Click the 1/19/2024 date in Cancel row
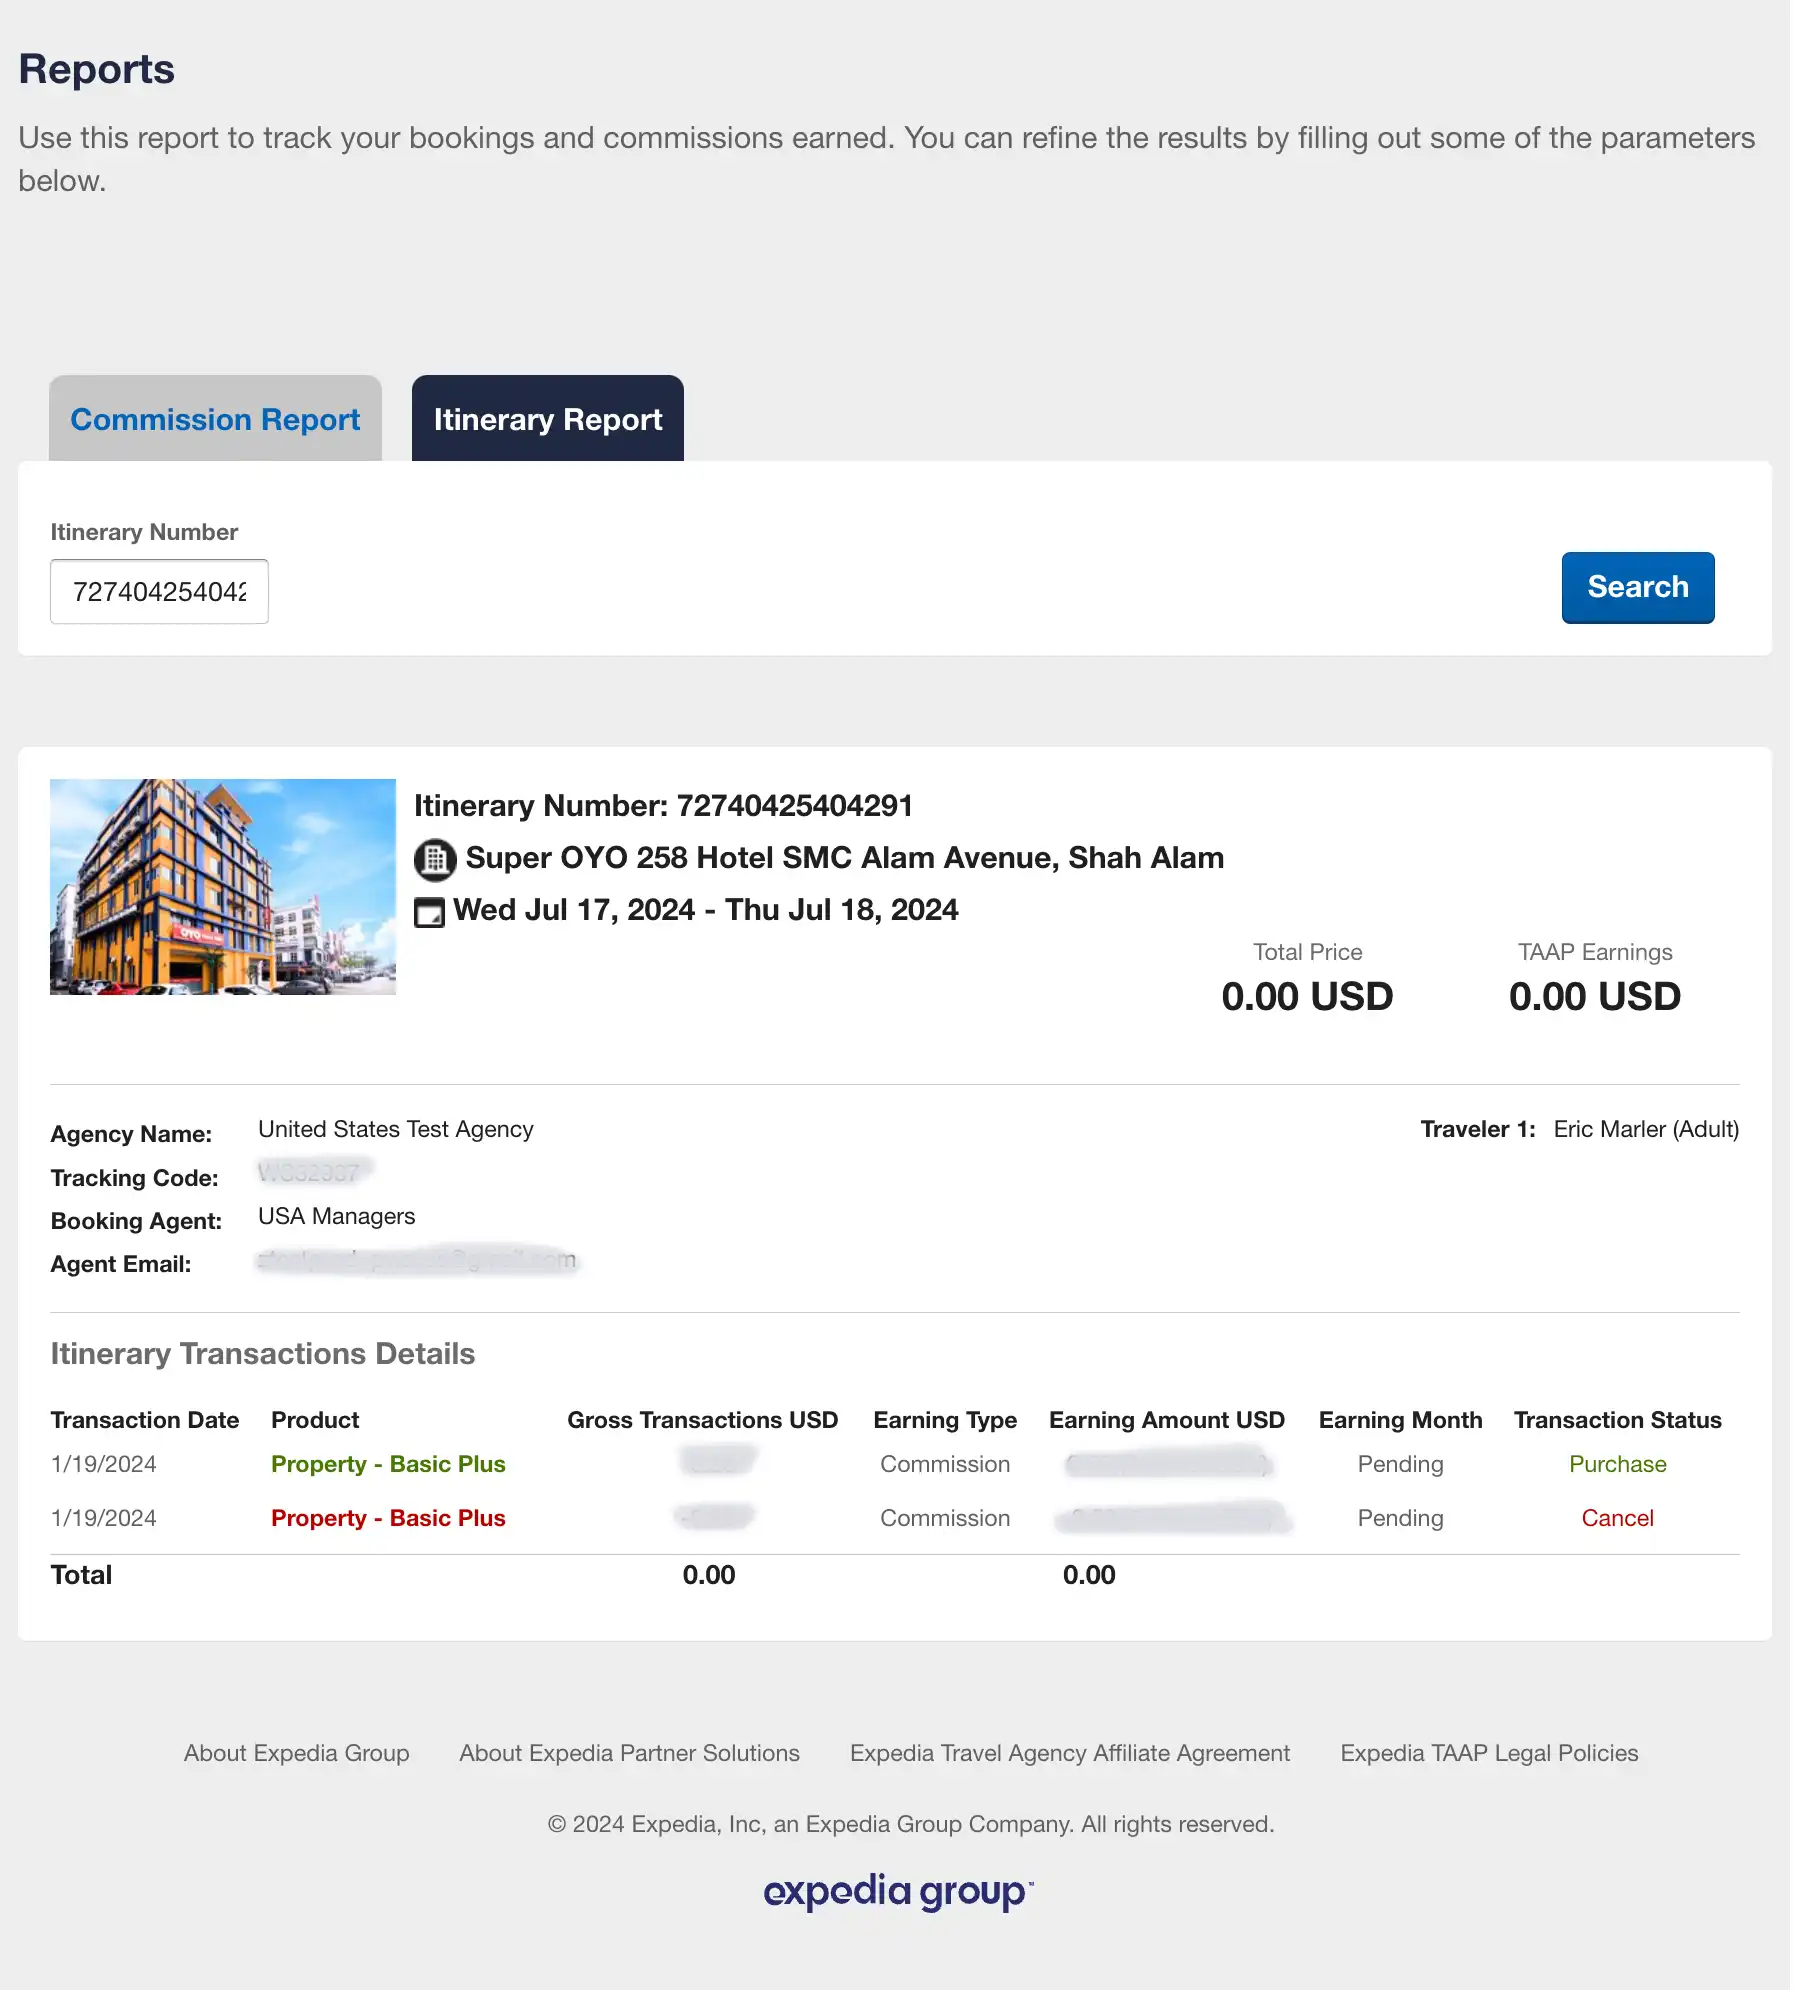 click(x=104, y=1518)
